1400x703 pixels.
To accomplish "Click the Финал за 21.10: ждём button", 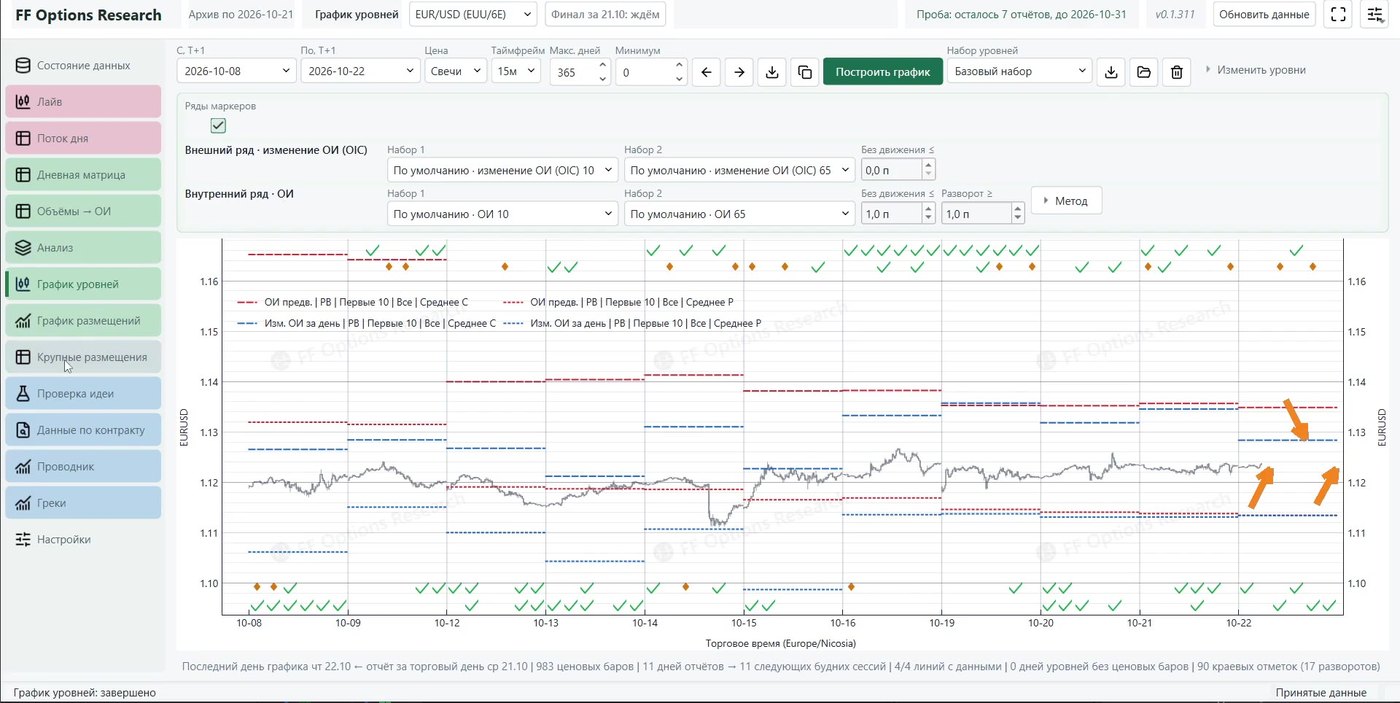I will pyautogui.click(x=605, y=15).
